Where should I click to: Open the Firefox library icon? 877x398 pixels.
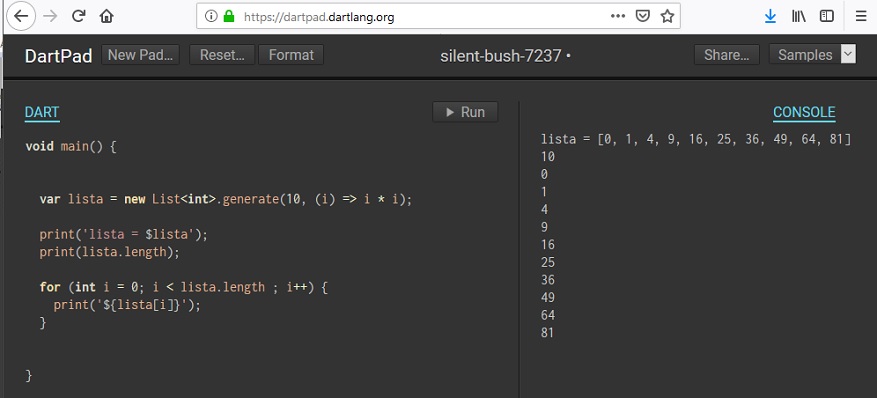point(799,16)
